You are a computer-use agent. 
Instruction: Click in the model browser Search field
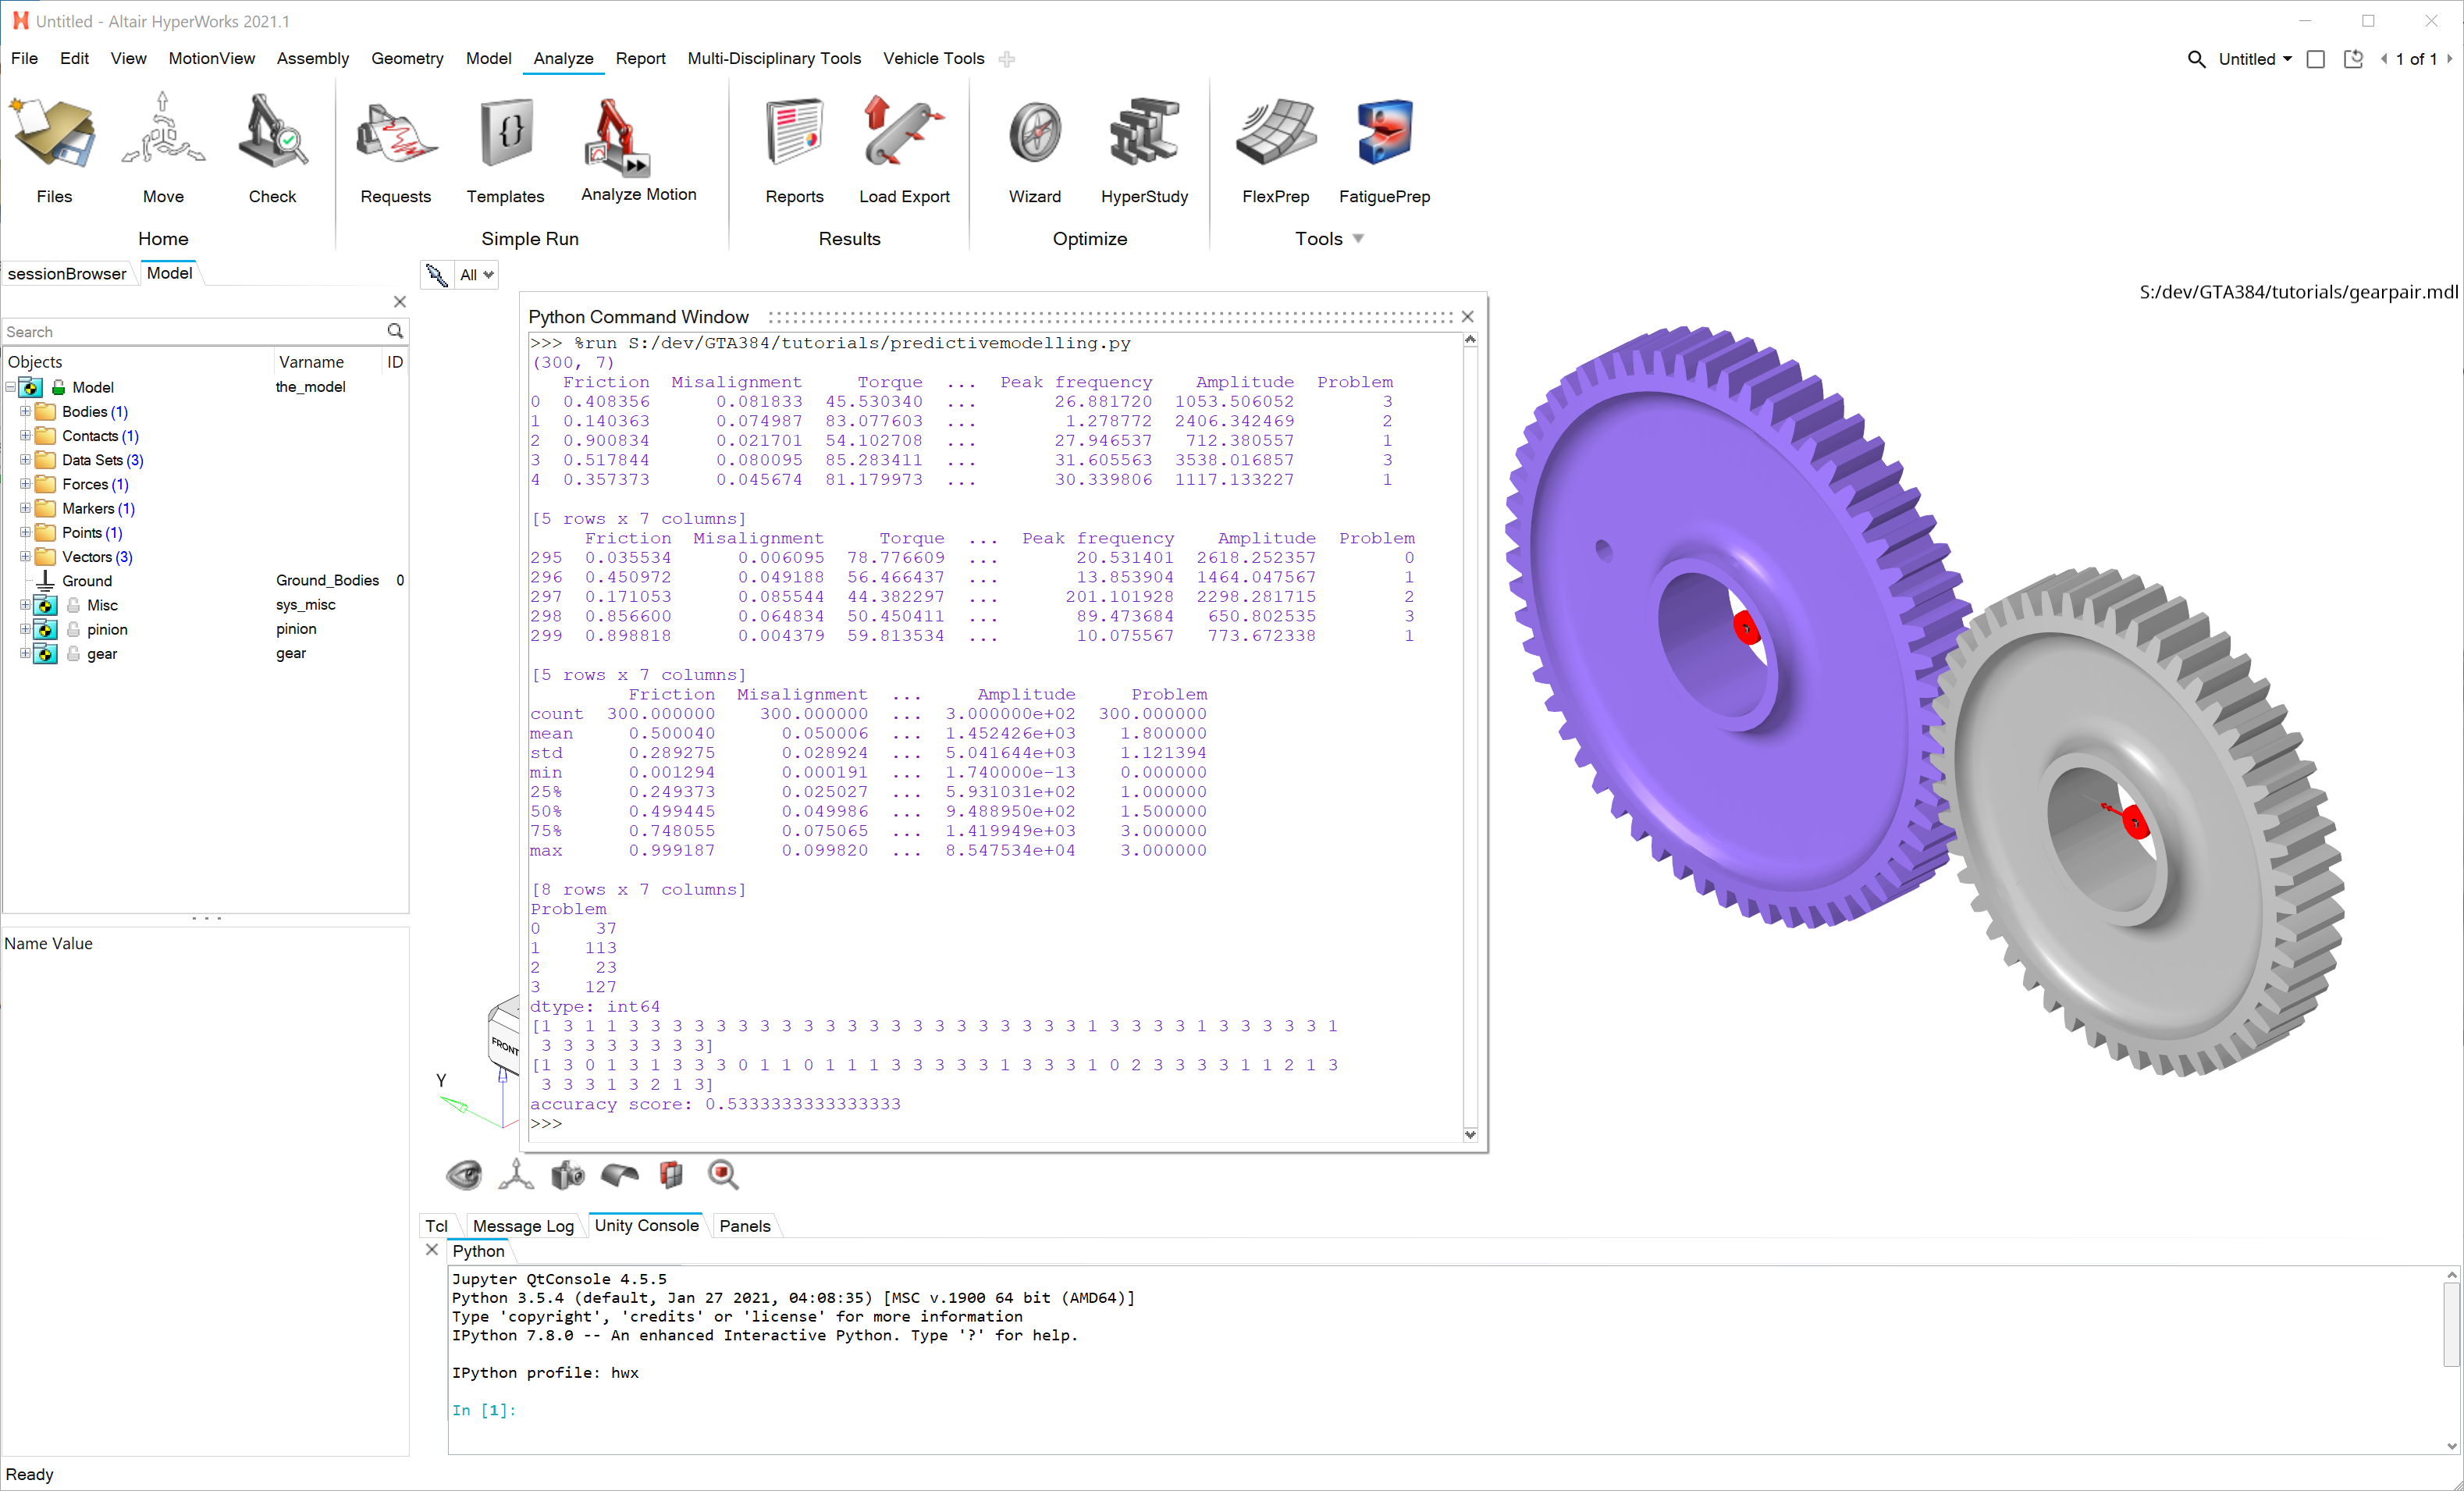coord(190,331)
